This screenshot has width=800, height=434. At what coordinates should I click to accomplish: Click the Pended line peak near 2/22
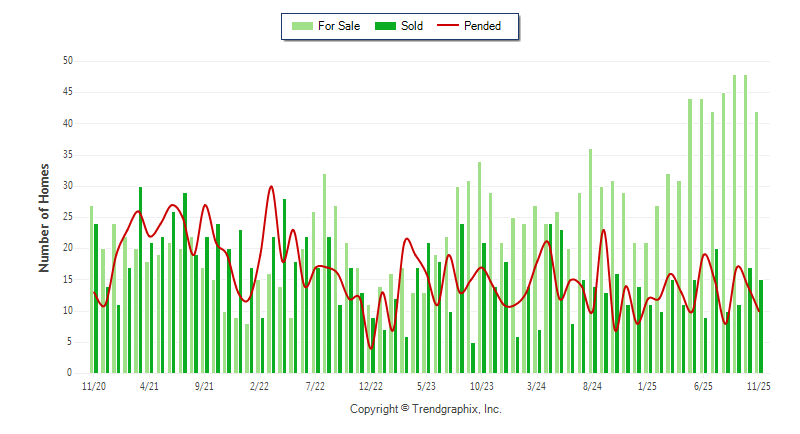point(271,186)
